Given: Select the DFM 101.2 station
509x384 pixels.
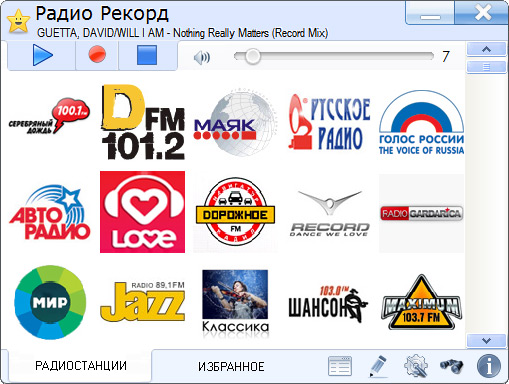Looking at the screenshot, I should pyautogui.click(x=143, y=122).
